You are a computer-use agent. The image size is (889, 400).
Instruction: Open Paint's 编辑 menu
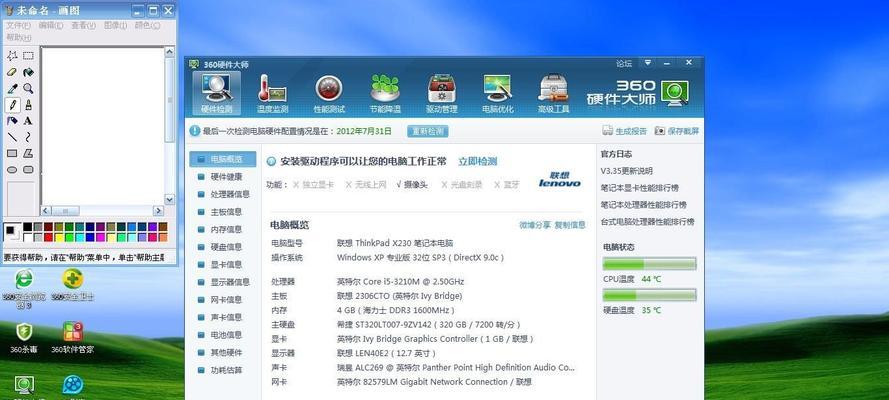(x=51, y=25)
